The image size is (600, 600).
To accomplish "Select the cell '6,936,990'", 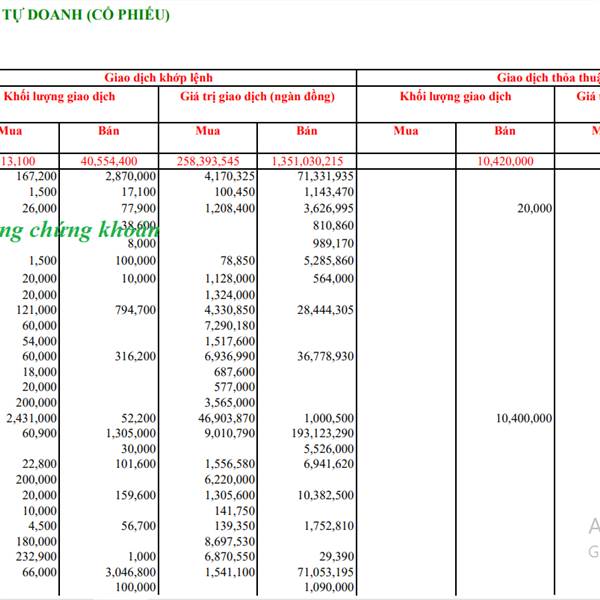I will [230, 356].
